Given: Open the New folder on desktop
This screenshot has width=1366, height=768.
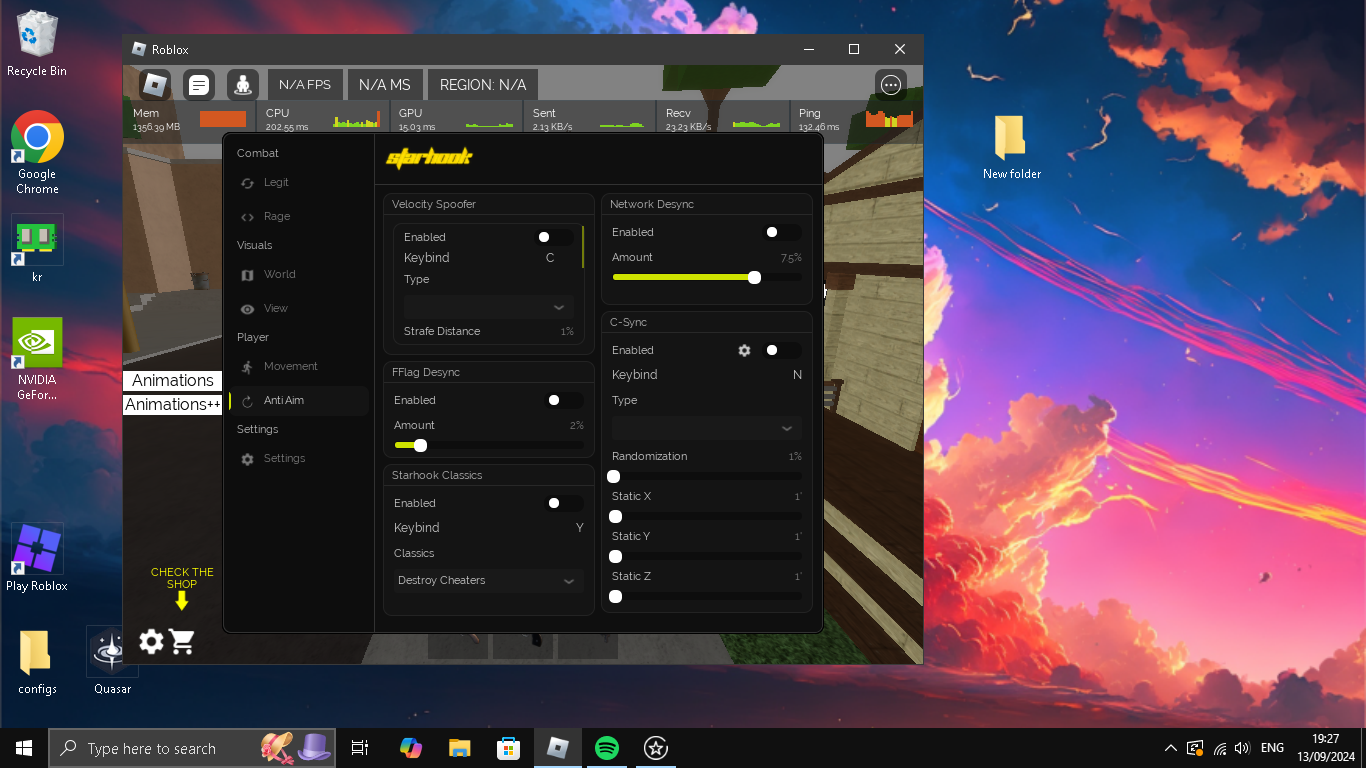Looking at the screenshot, I should [1011, 147].
